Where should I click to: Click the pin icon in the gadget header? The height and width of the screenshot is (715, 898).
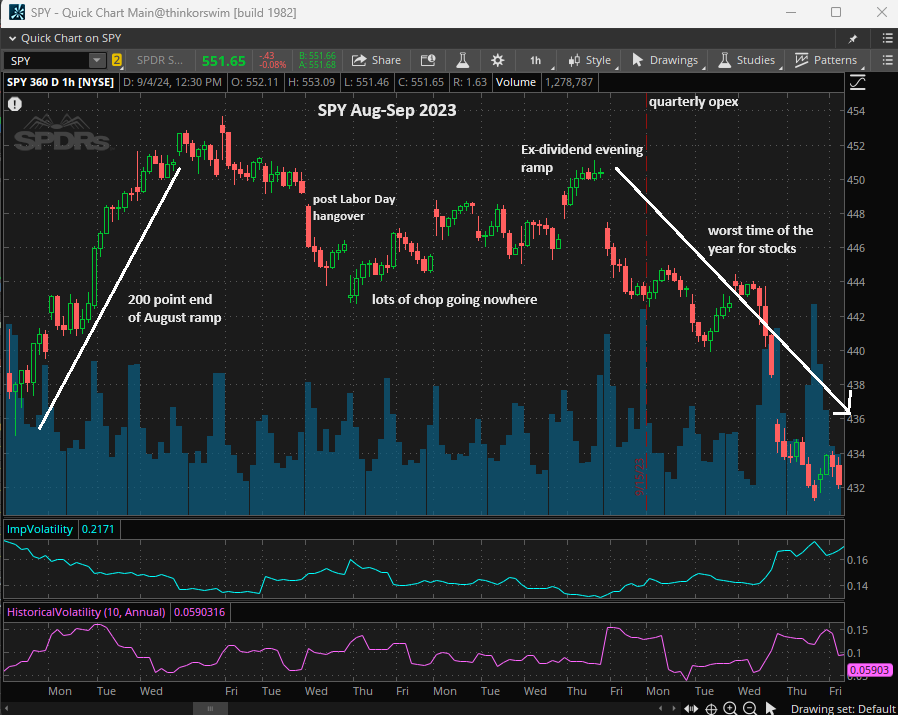pyautogui.click(x=853, y=38)
